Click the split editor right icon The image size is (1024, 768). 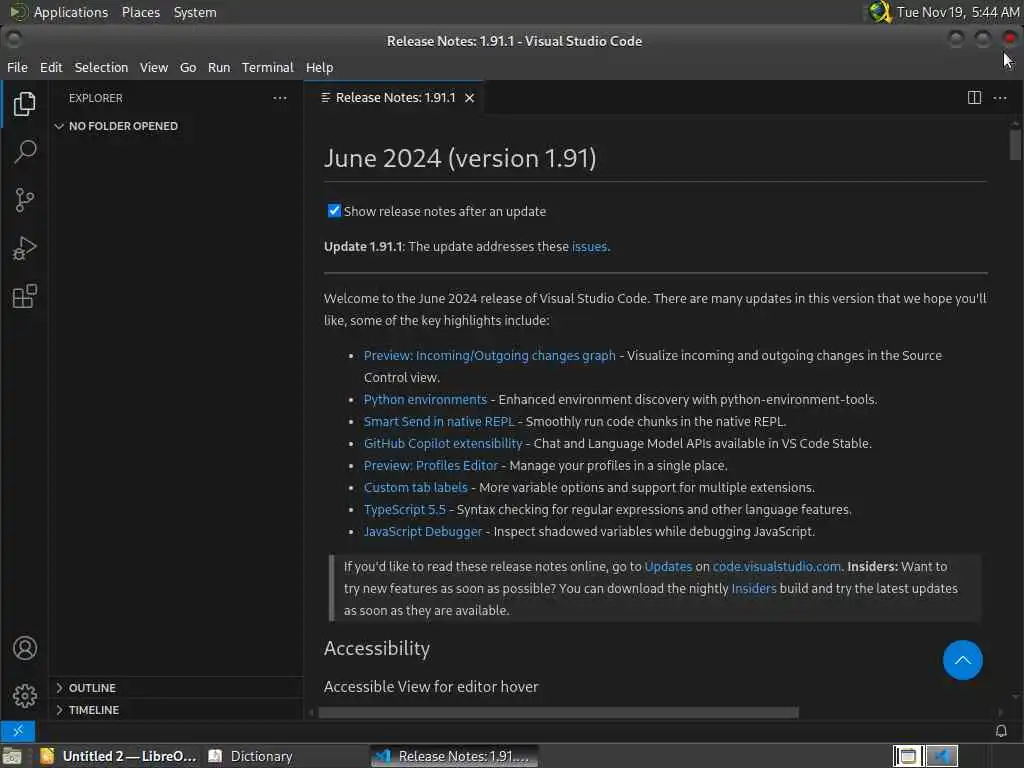coord(974,98)
